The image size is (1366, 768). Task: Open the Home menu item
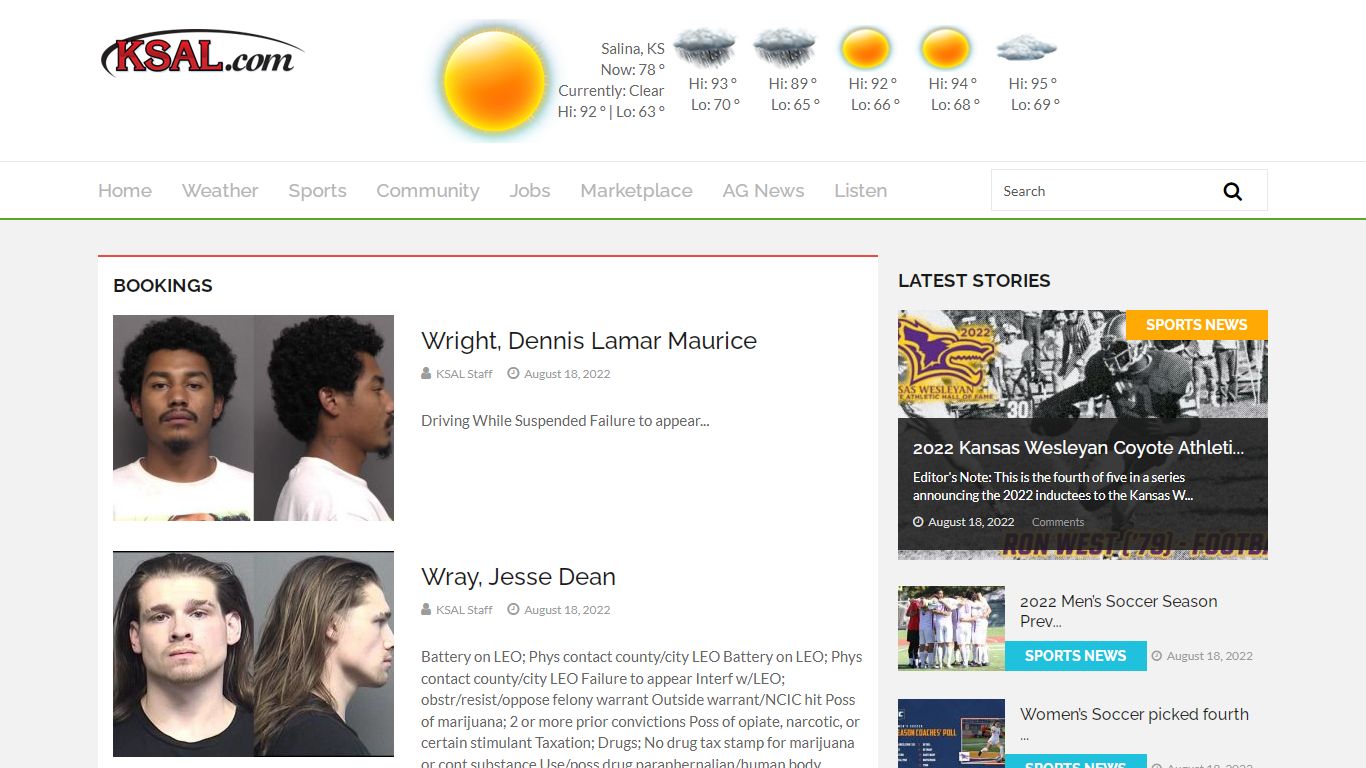point(125,191)
